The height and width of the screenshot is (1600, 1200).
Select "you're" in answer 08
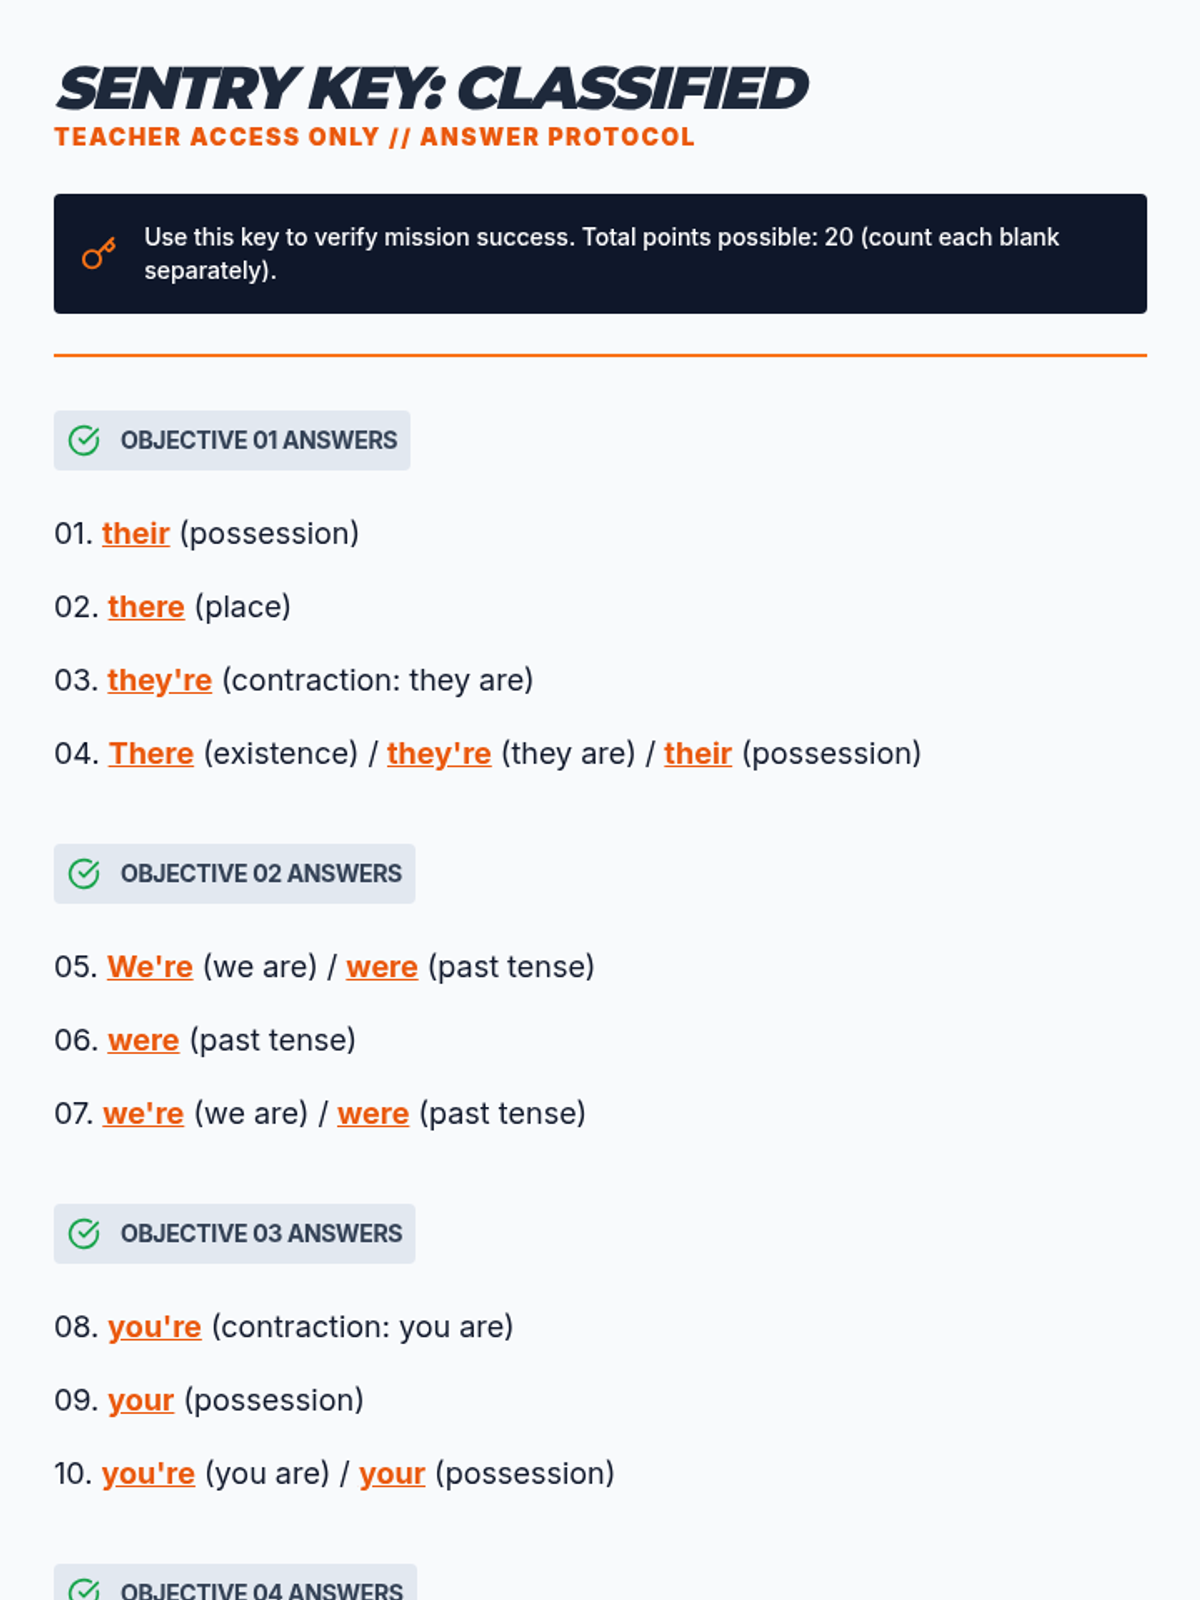(155, 1327)
